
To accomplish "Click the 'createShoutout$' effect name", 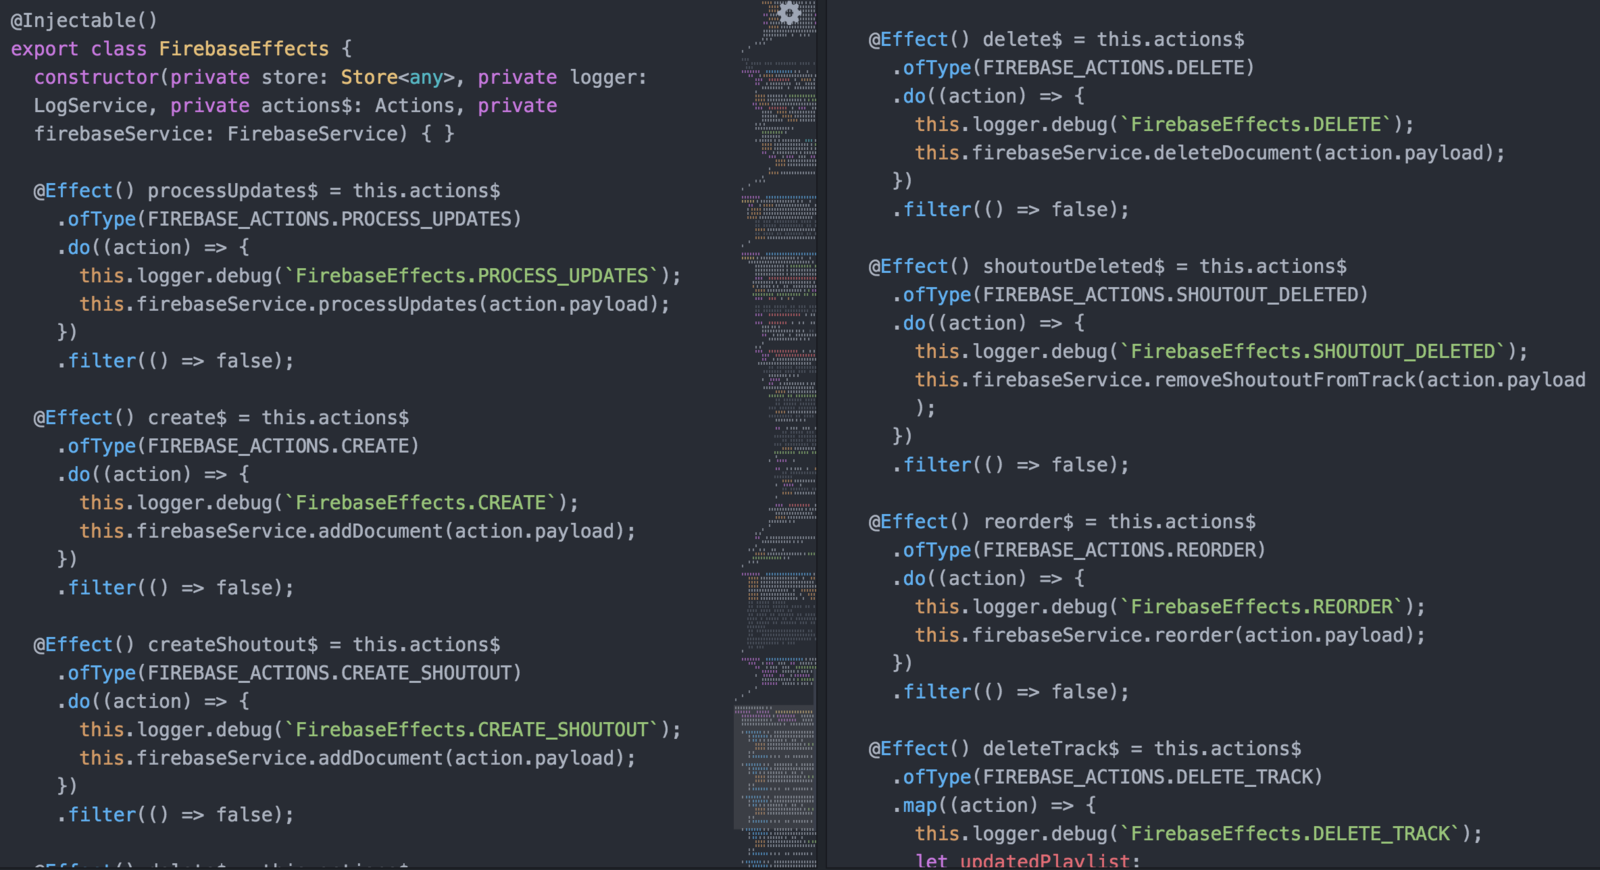I will [x=232, y=645].
